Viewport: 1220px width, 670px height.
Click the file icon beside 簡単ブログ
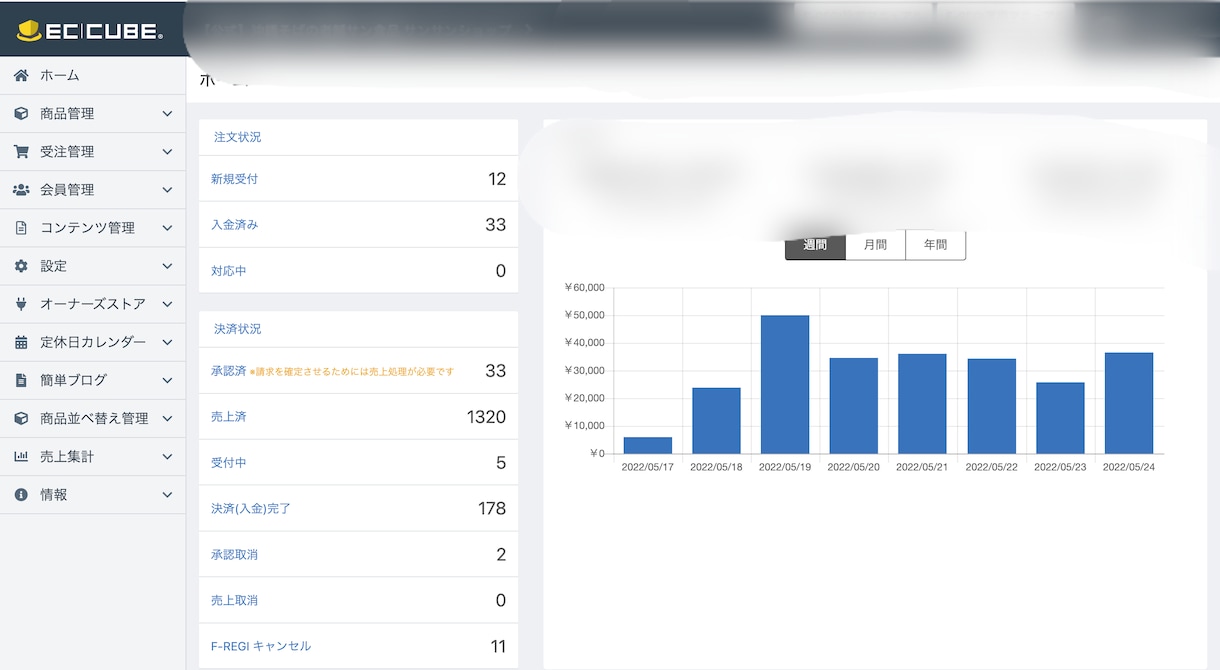[21, 380]
